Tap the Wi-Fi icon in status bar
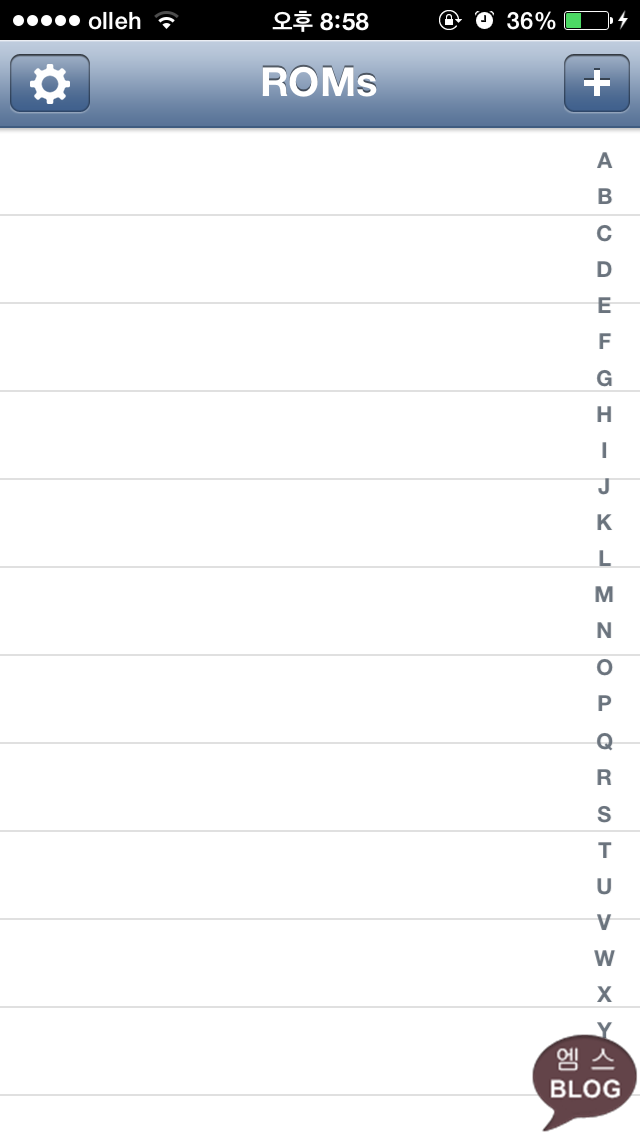 click(167, 20)
